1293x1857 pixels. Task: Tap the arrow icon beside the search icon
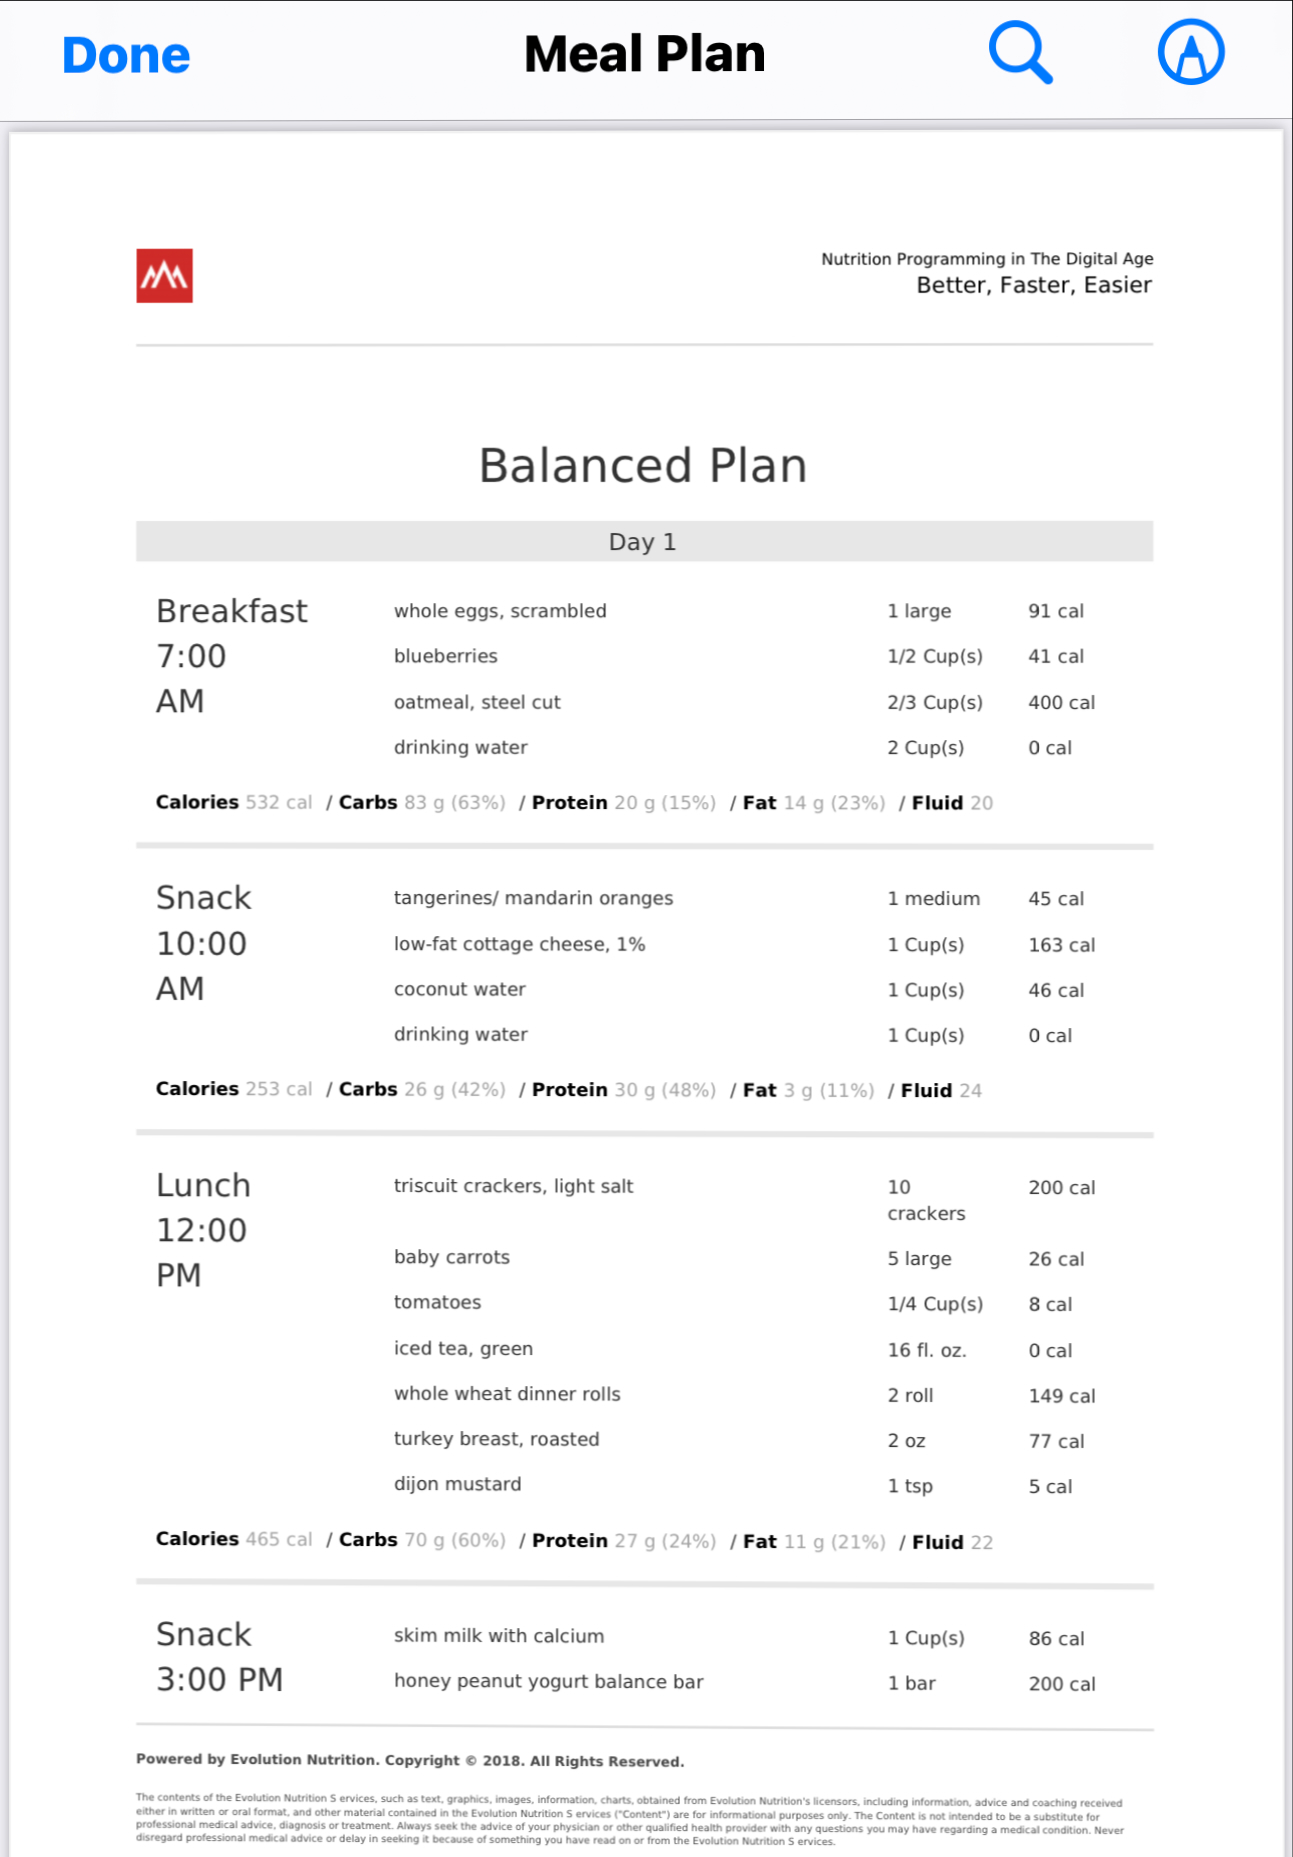point(1189,53)
